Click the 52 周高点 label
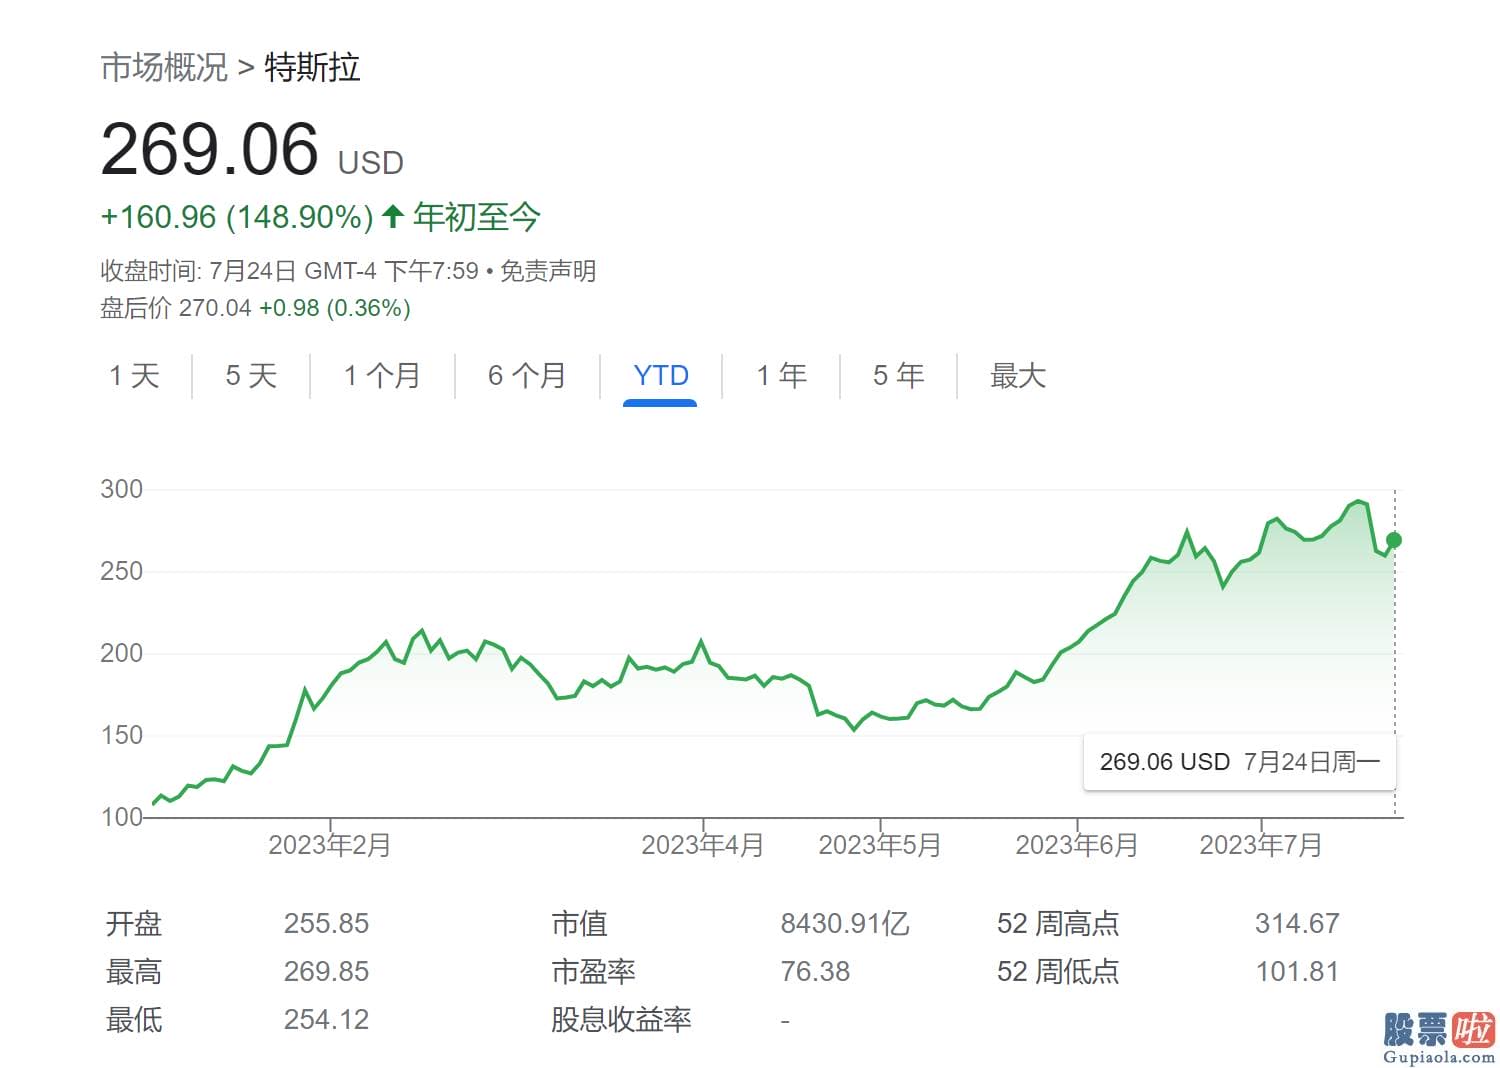Screen dimensions: 1500x1068 point(1058,923)
